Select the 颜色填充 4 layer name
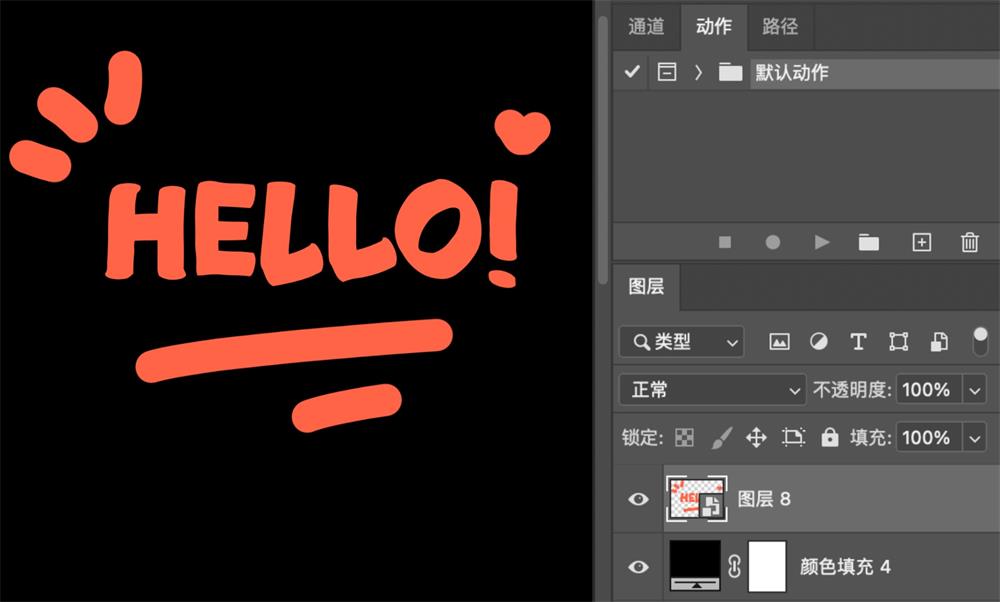 [844, 566]
